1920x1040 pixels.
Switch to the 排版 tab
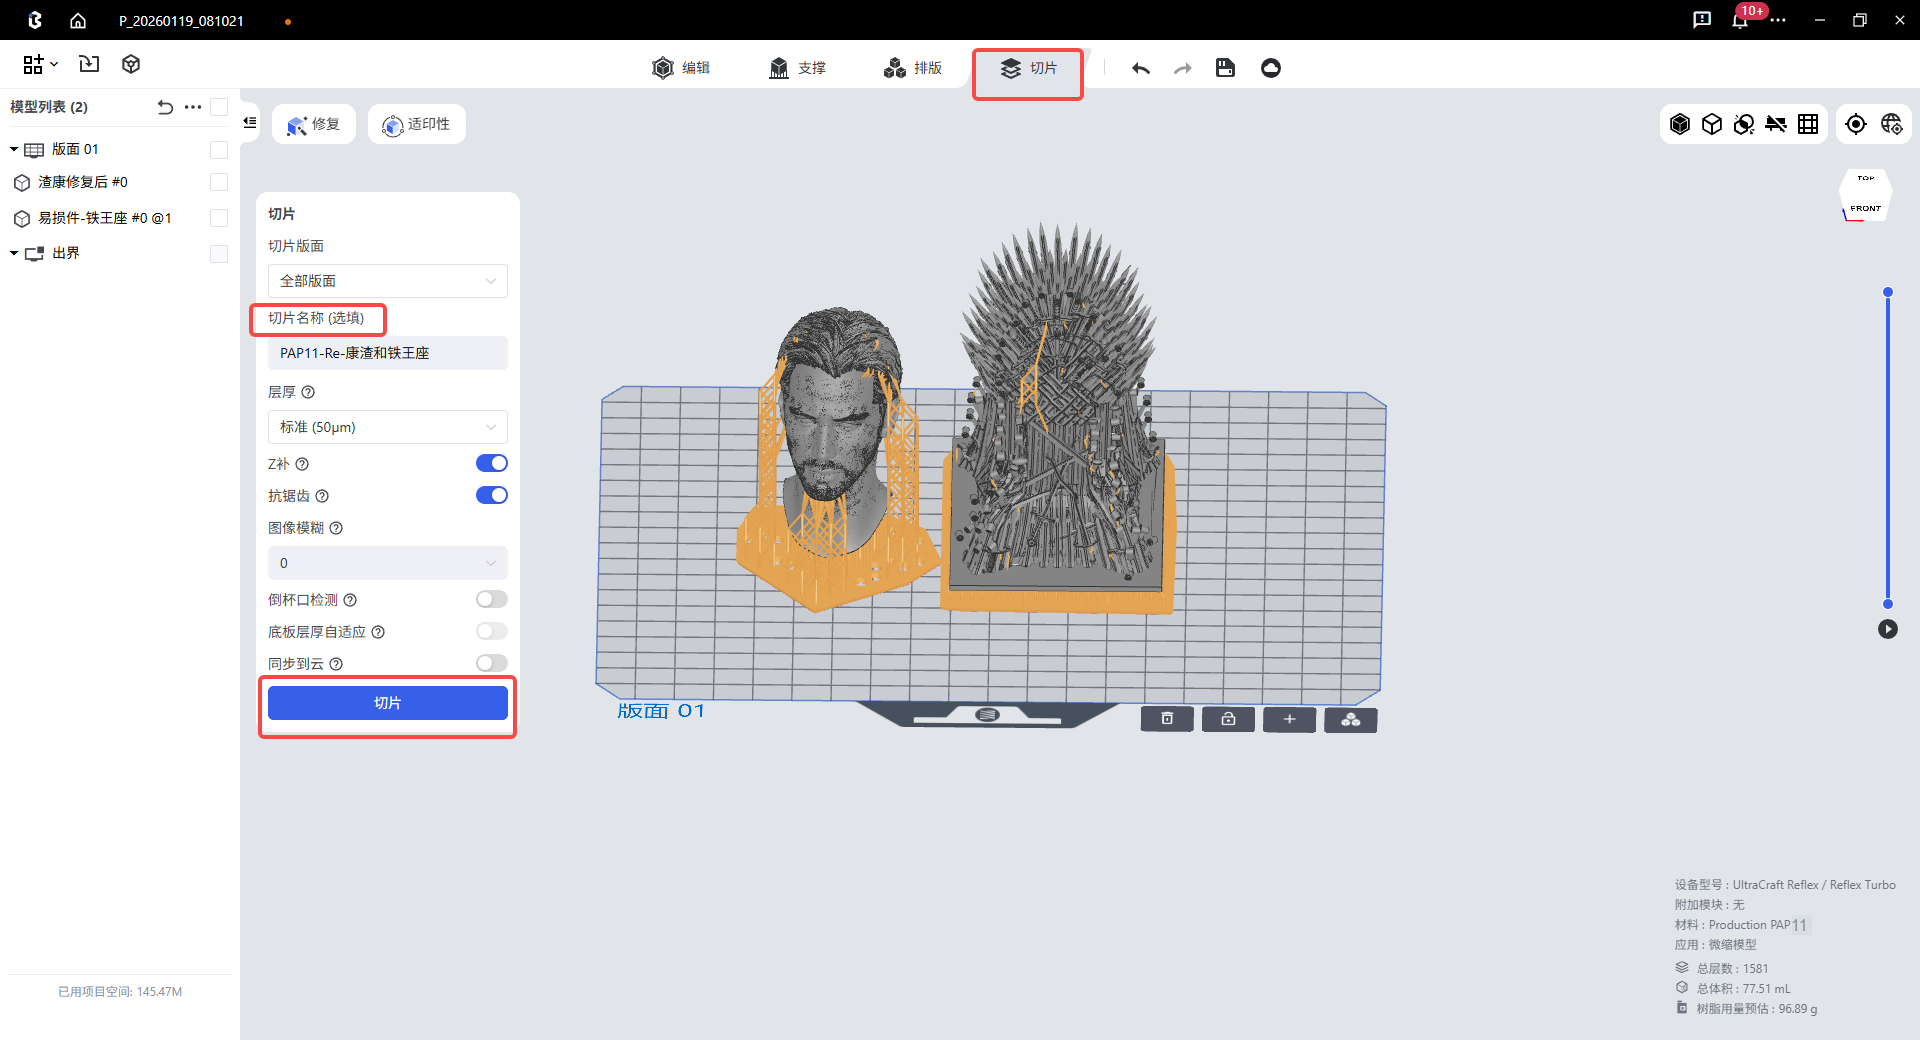tap(913, 68)
